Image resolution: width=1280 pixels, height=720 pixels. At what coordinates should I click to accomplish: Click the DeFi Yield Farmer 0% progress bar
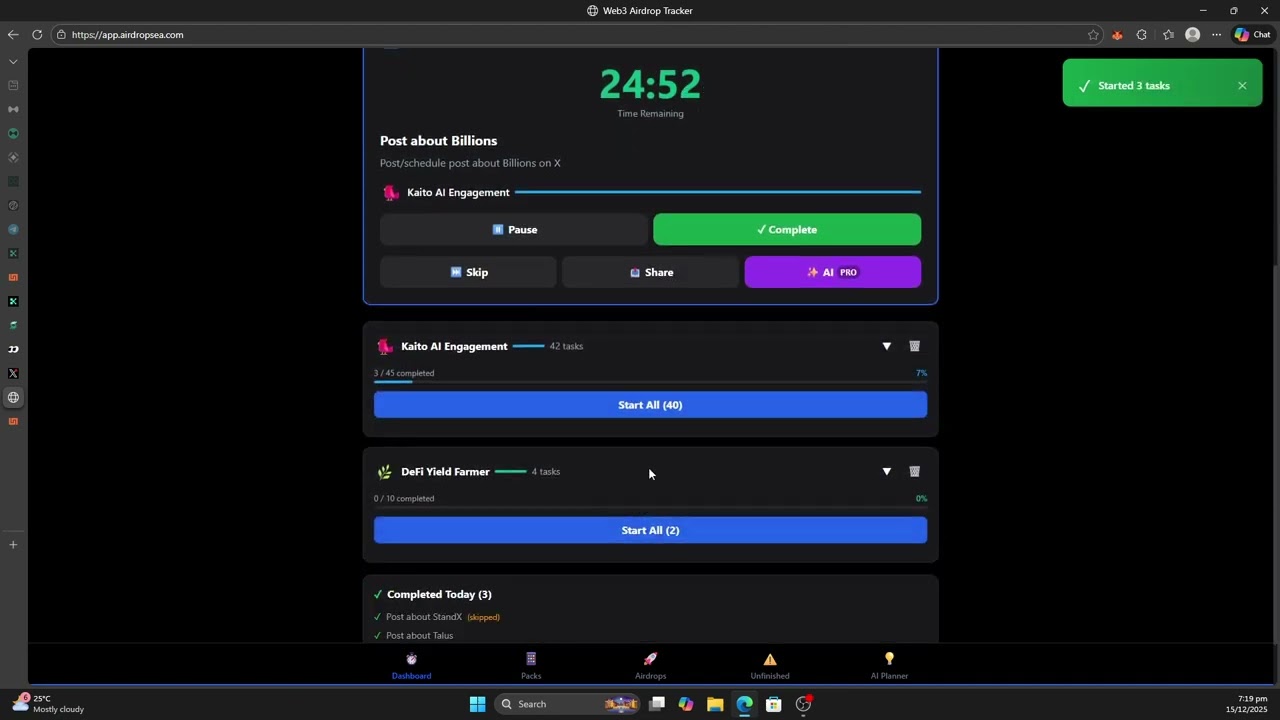tap(650, 507)
